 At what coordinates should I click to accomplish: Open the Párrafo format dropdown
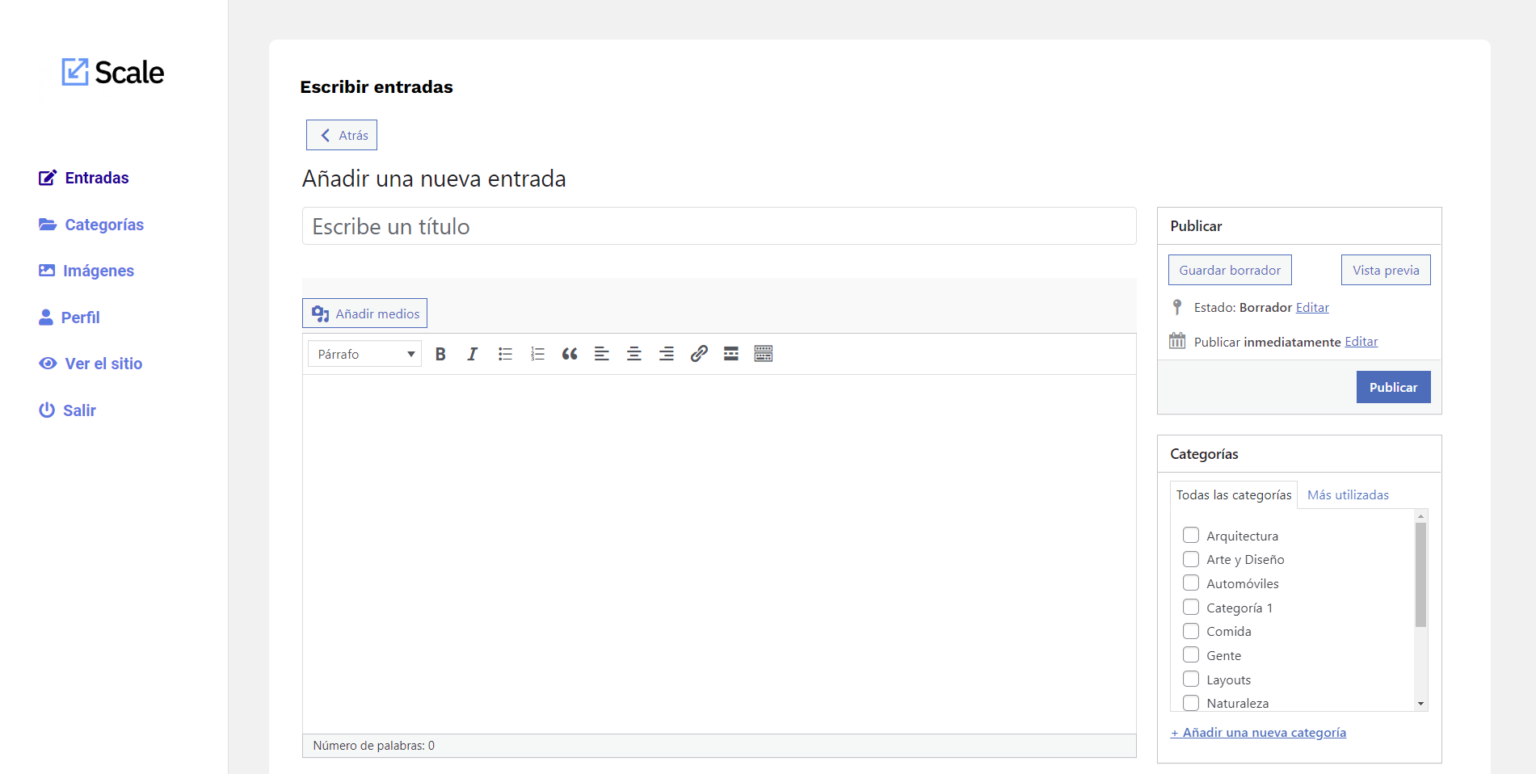364,353
